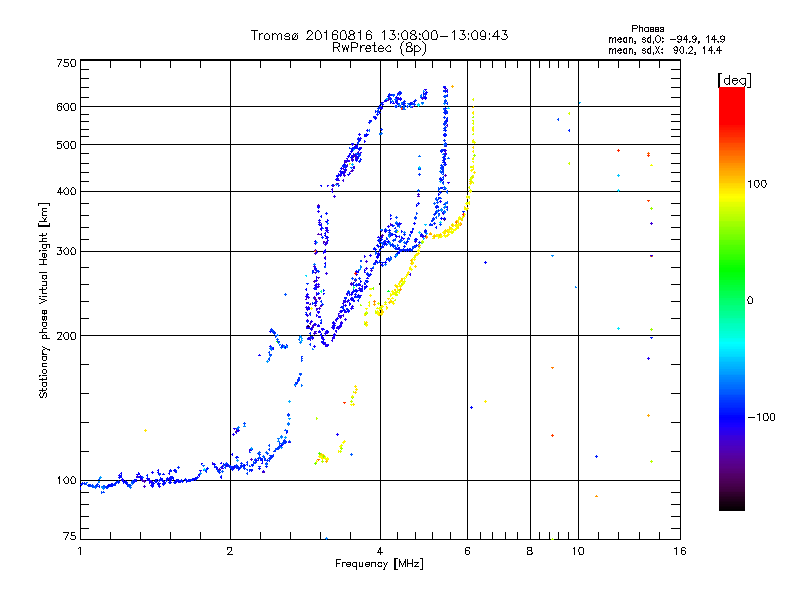Click the phase colorbar gradient
Screen dimensions: 800x600
[732, 298]
